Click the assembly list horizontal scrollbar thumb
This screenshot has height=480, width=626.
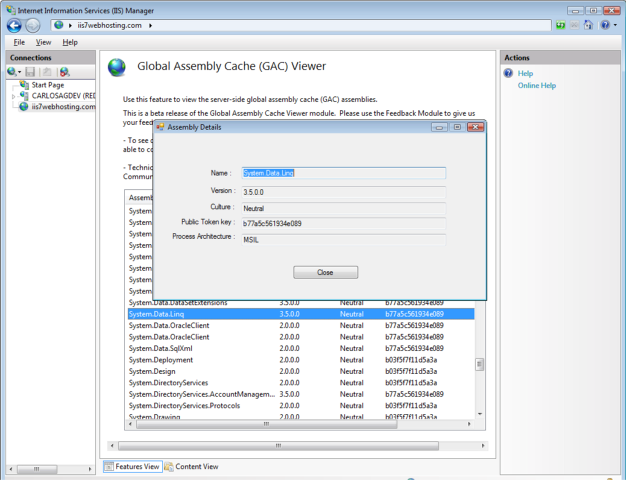tap(267, 424)
